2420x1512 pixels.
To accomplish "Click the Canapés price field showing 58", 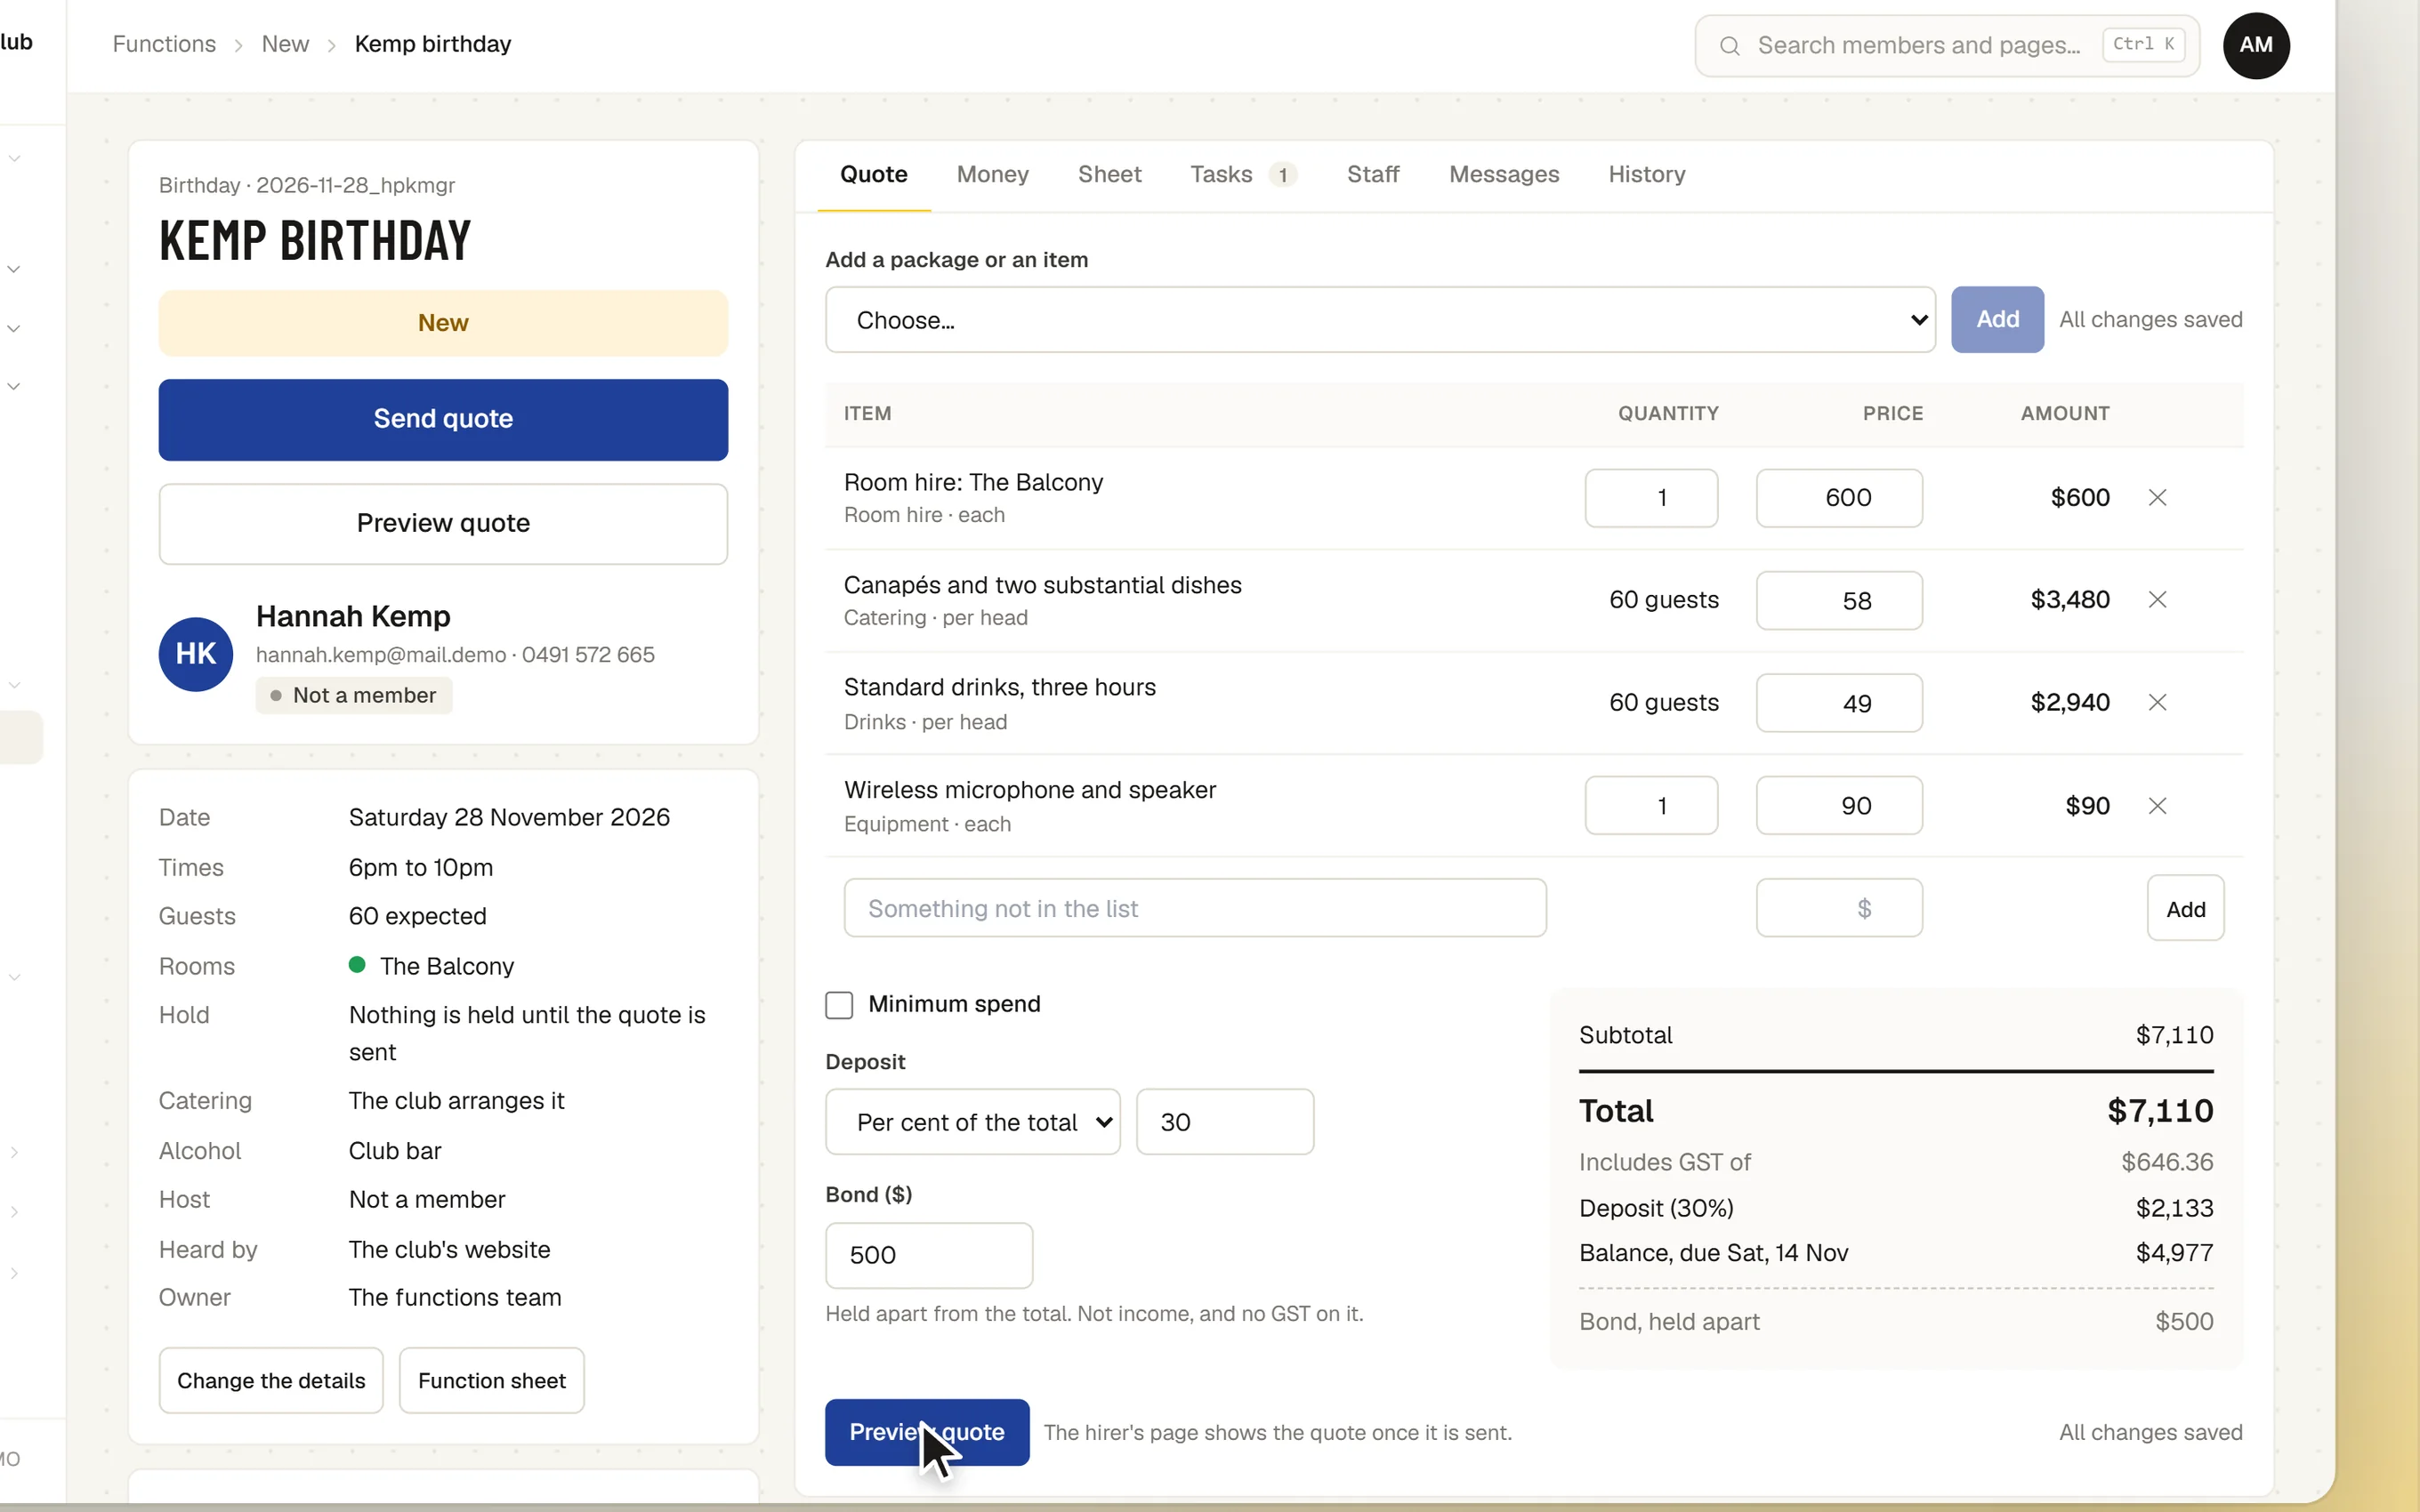I will 1839,601.
